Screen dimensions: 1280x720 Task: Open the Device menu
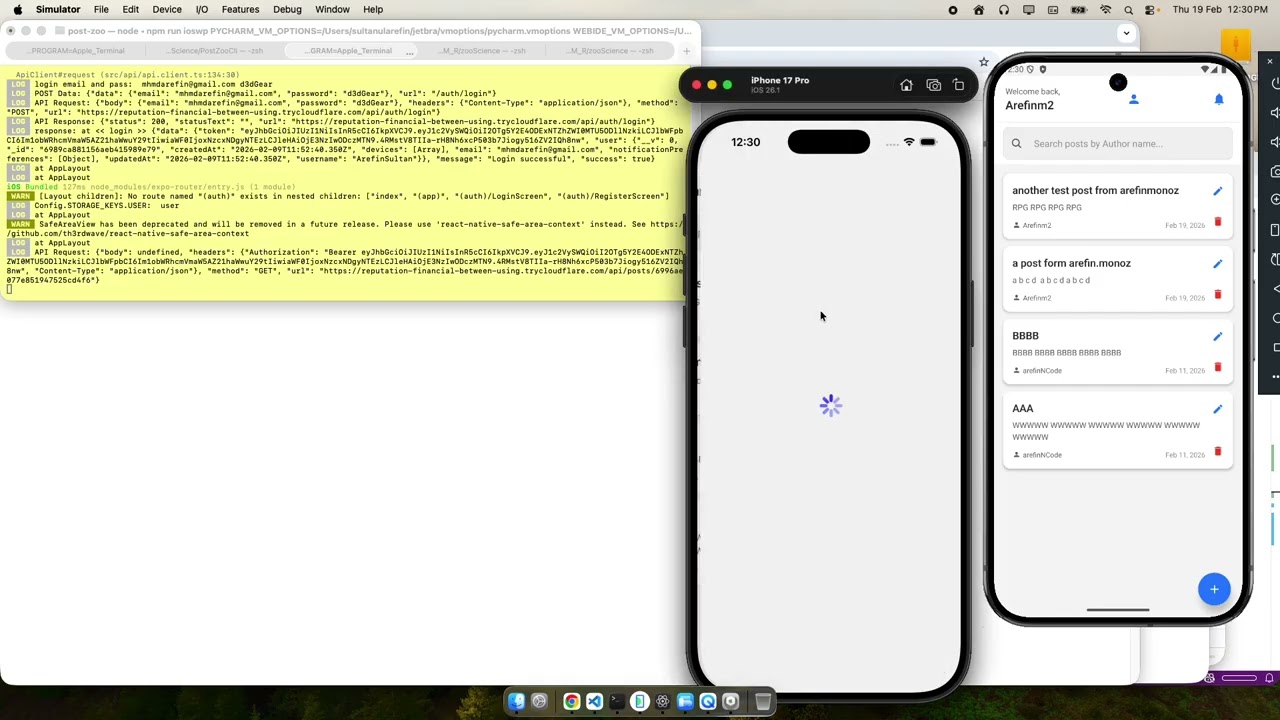(167, 9)
